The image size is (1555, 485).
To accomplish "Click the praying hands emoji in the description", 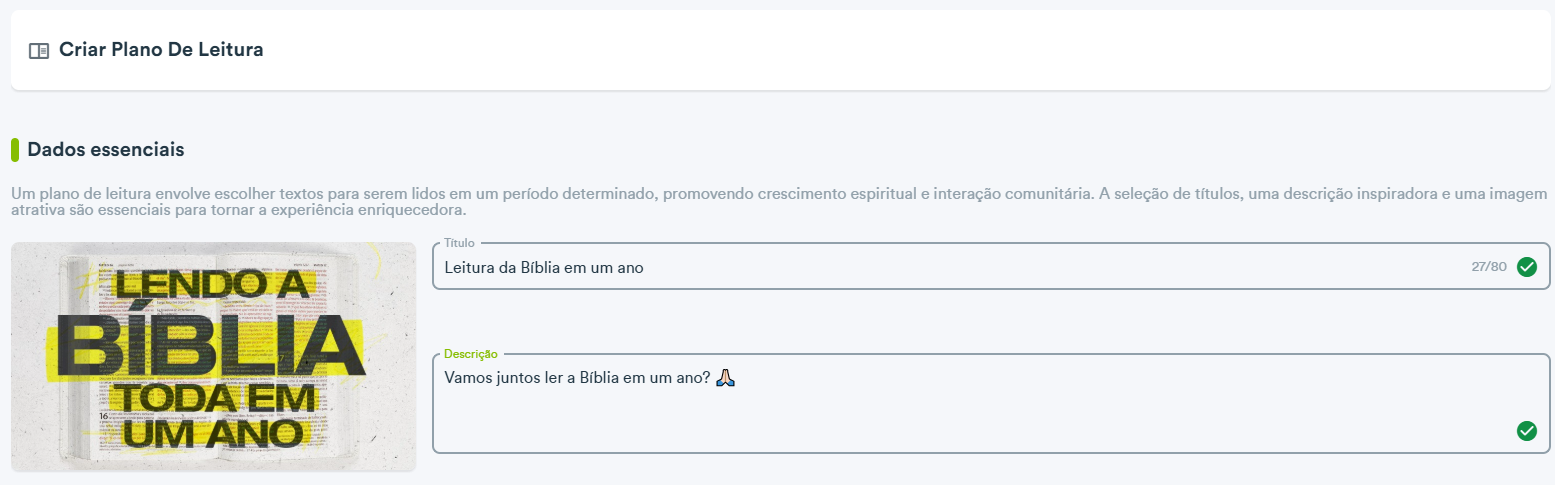I will pos(727,378).
